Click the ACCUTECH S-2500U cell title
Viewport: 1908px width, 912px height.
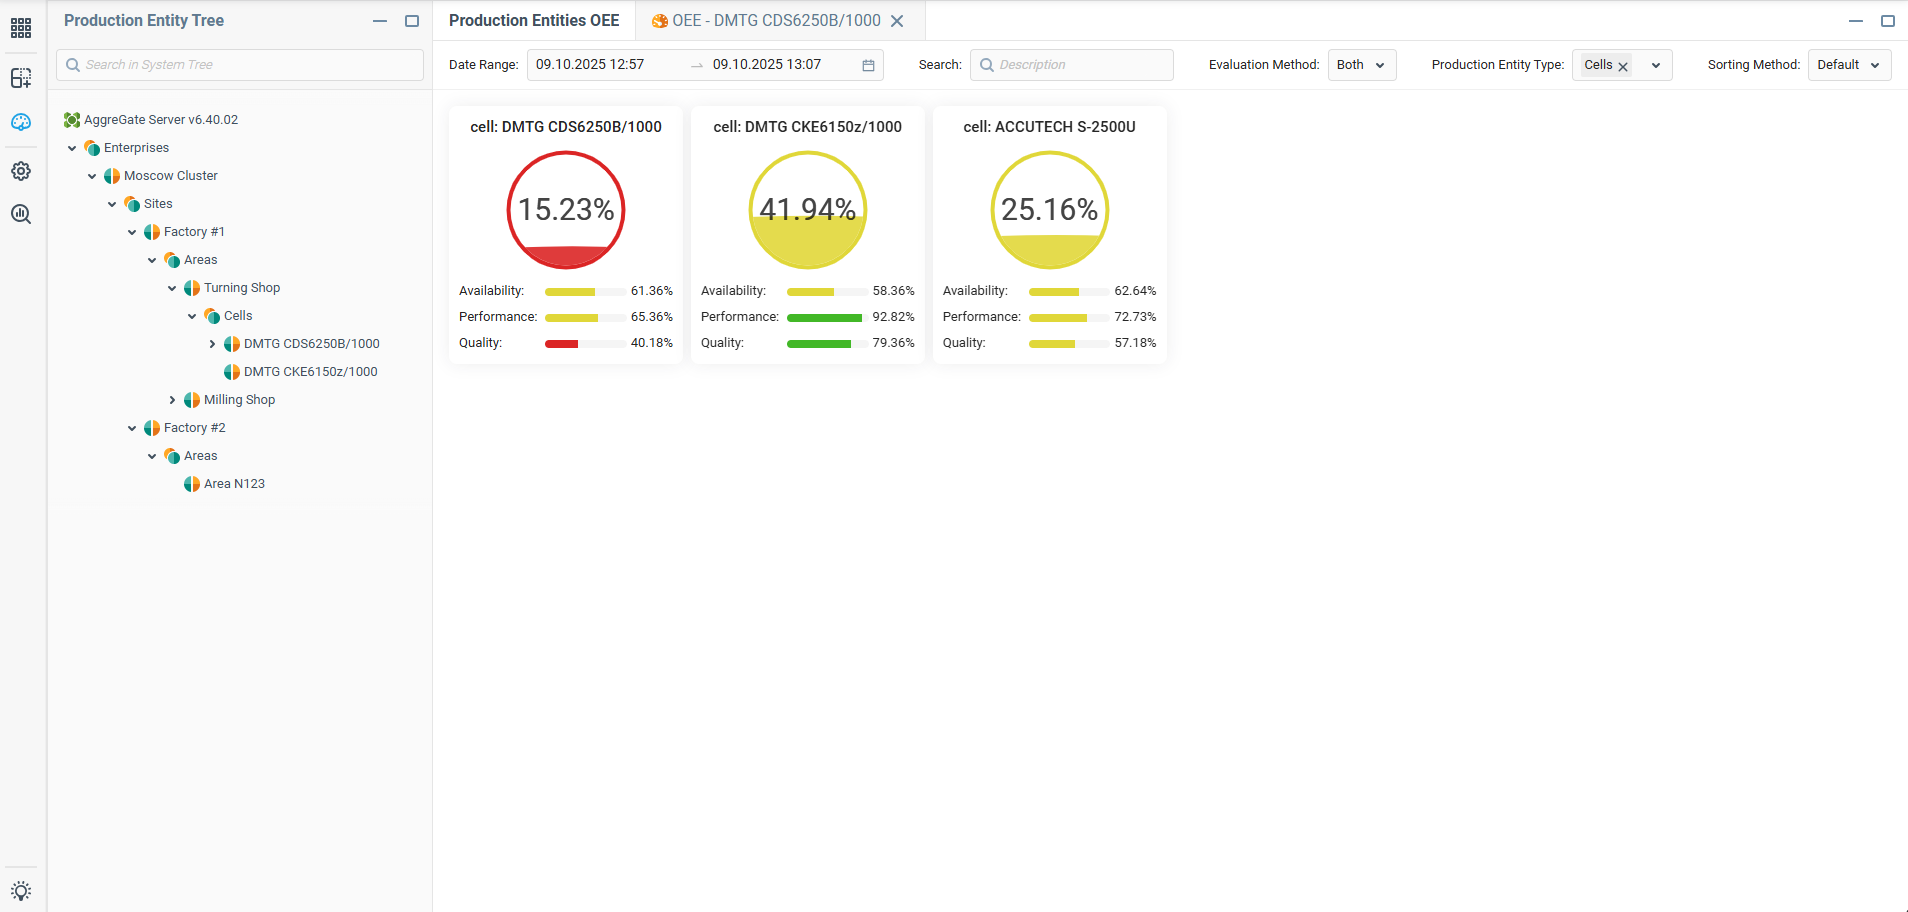click(1049, 127)
